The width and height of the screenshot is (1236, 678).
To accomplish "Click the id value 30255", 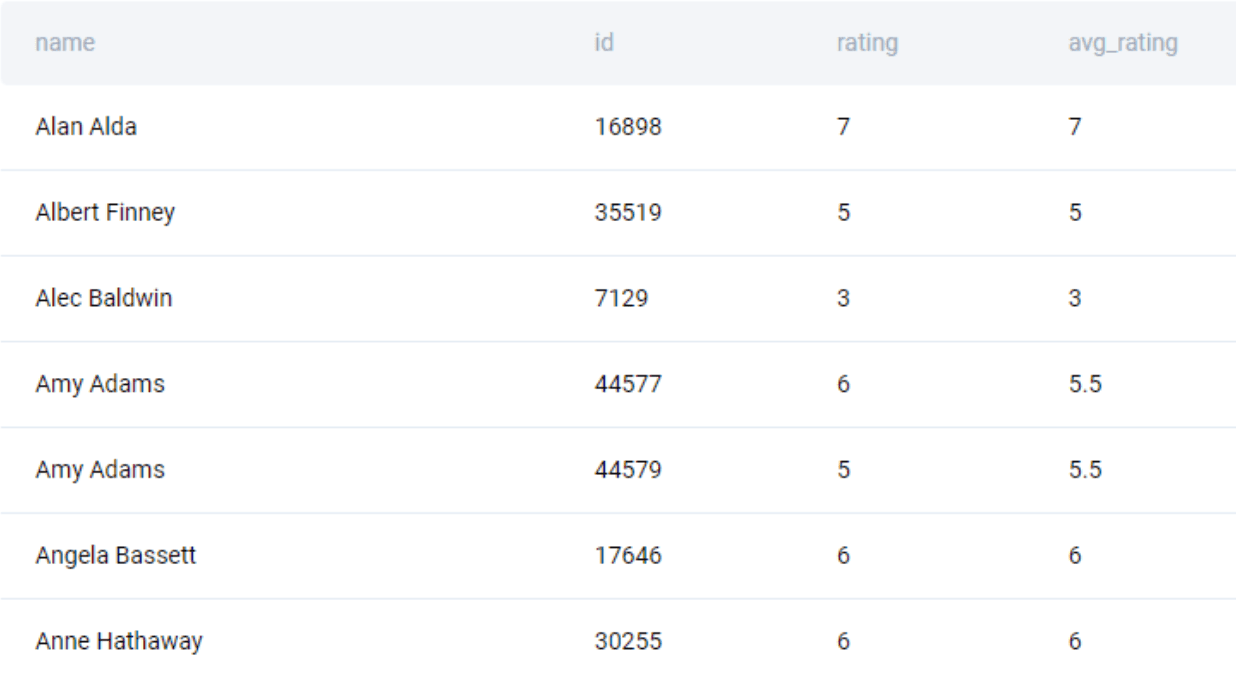I will pyautogui.click(x=628, y=641).
